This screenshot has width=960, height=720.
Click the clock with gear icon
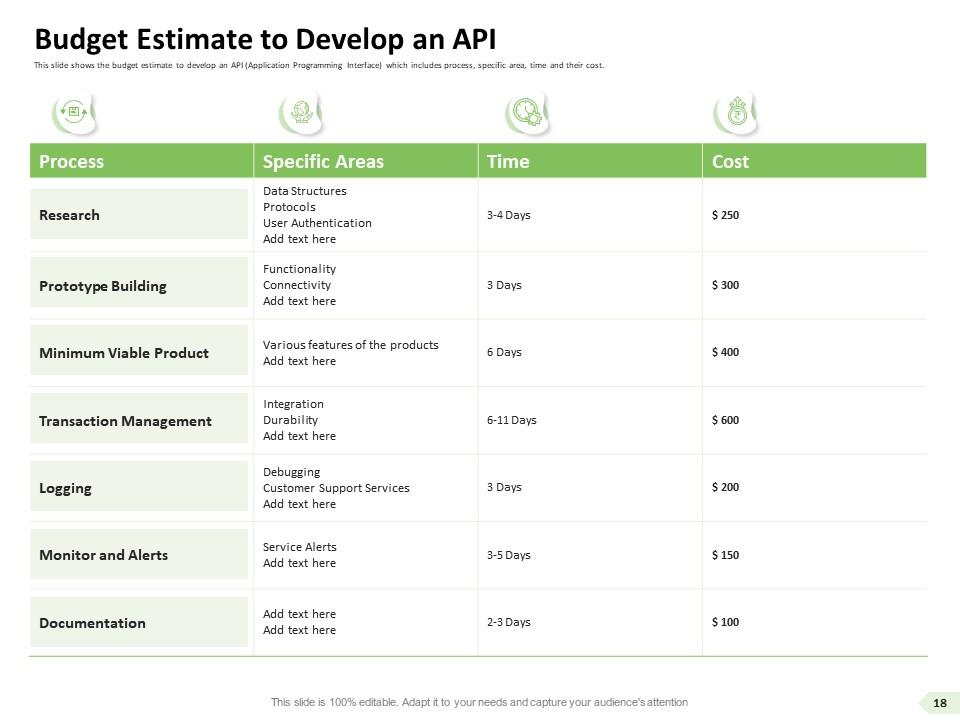[x=523, y=113]
